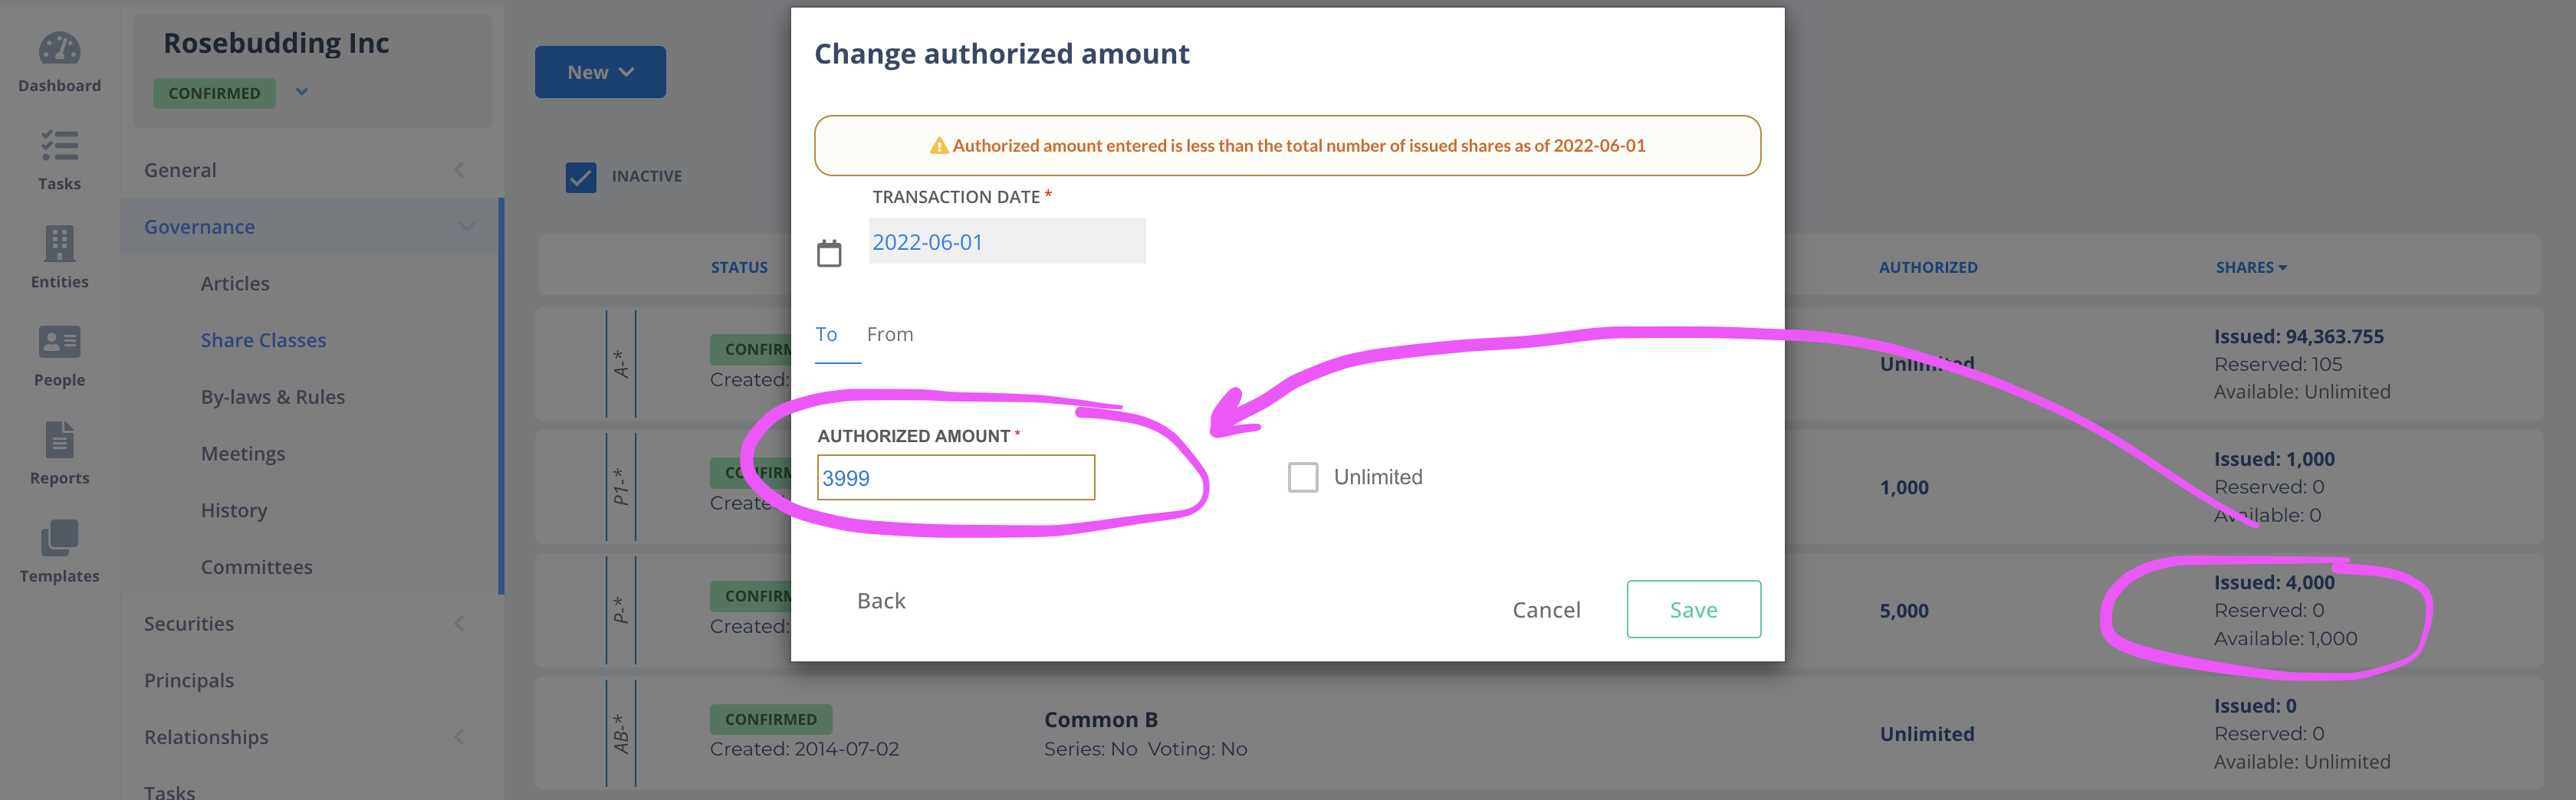
Task: Expand the General section chevron
Action: [x=459, y=170]
